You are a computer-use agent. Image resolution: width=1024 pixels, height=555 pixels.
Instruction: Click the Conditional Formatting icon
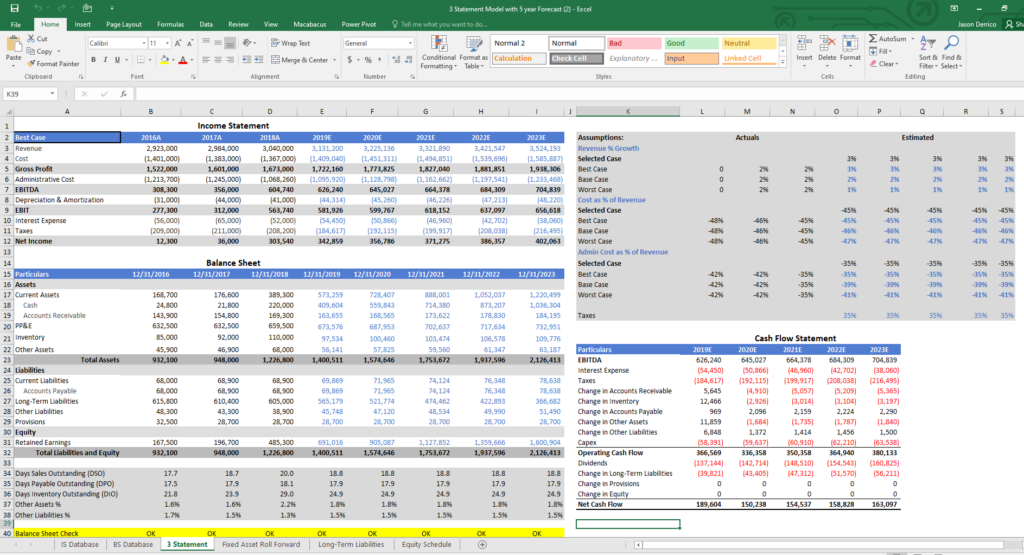coord(439,44)
